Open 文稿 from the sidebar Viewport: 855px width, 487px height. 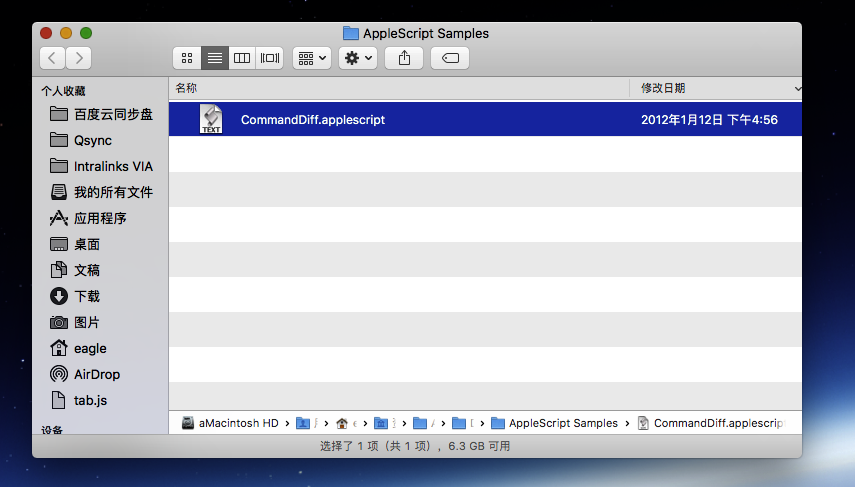pos(75,270)
